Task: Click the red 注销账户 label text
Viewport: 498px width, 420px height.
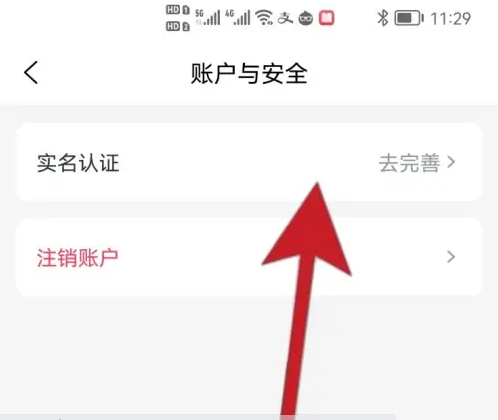Action: [77, 258]
